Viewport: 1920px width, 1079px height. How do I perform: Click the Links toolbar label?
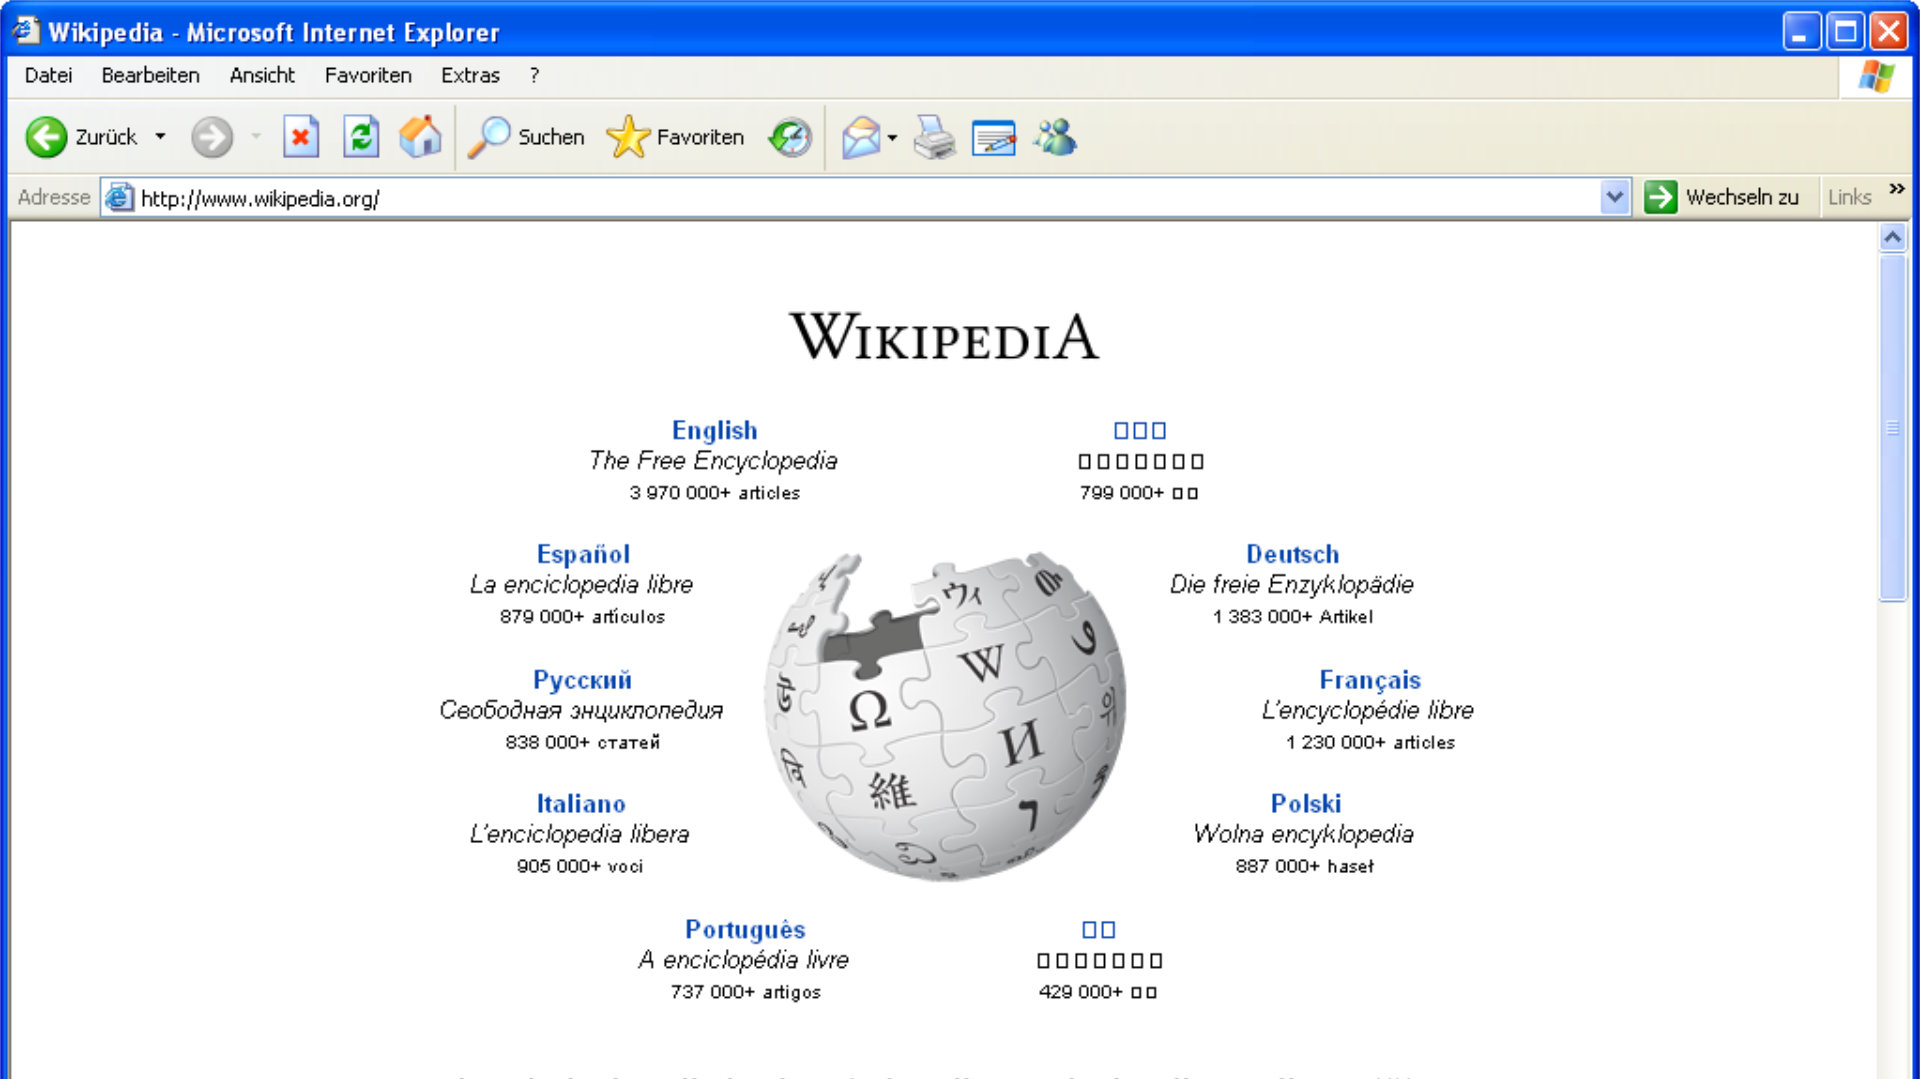click(1849, 197)
